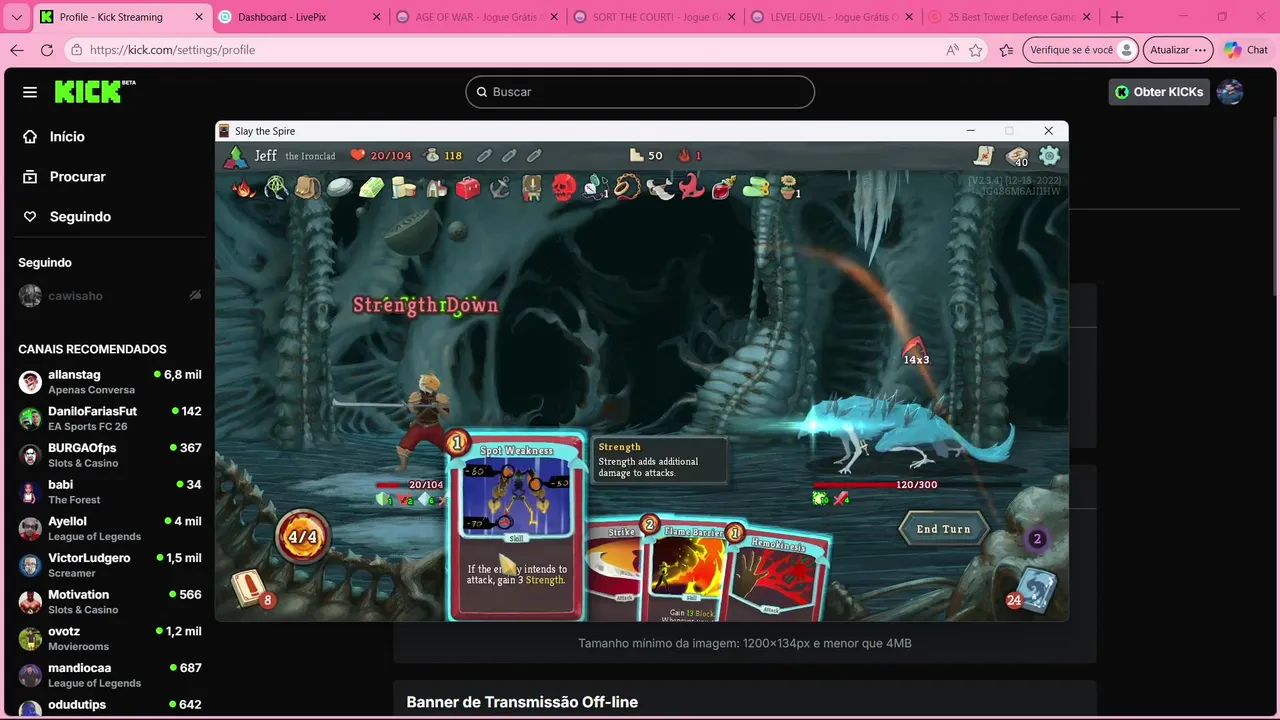The height and width of the screenshot is (720, 1280).
Task: Inspect the white feather wing relic
Action: click(660, 187)
